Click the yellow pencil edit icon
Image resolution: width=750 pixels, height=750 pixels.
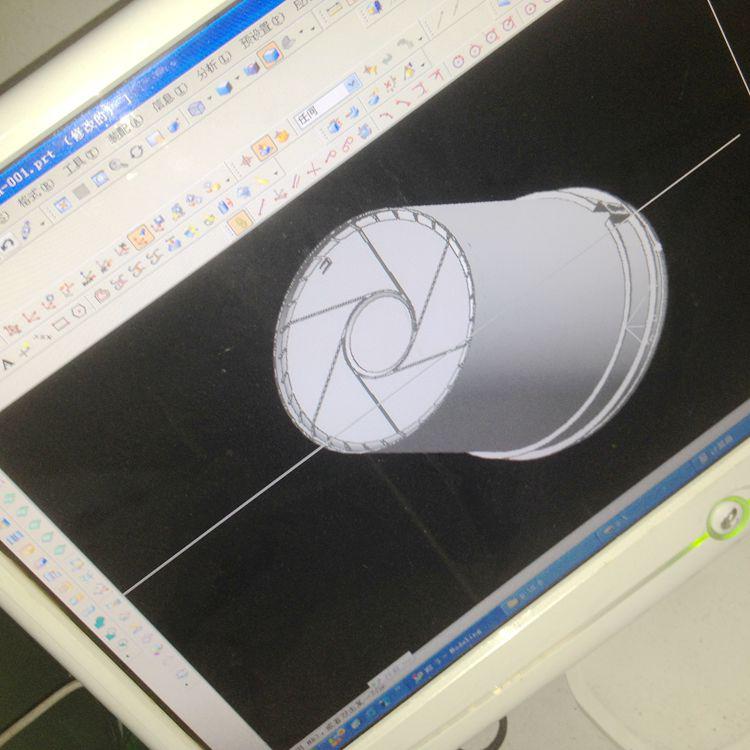coord(263,181)
